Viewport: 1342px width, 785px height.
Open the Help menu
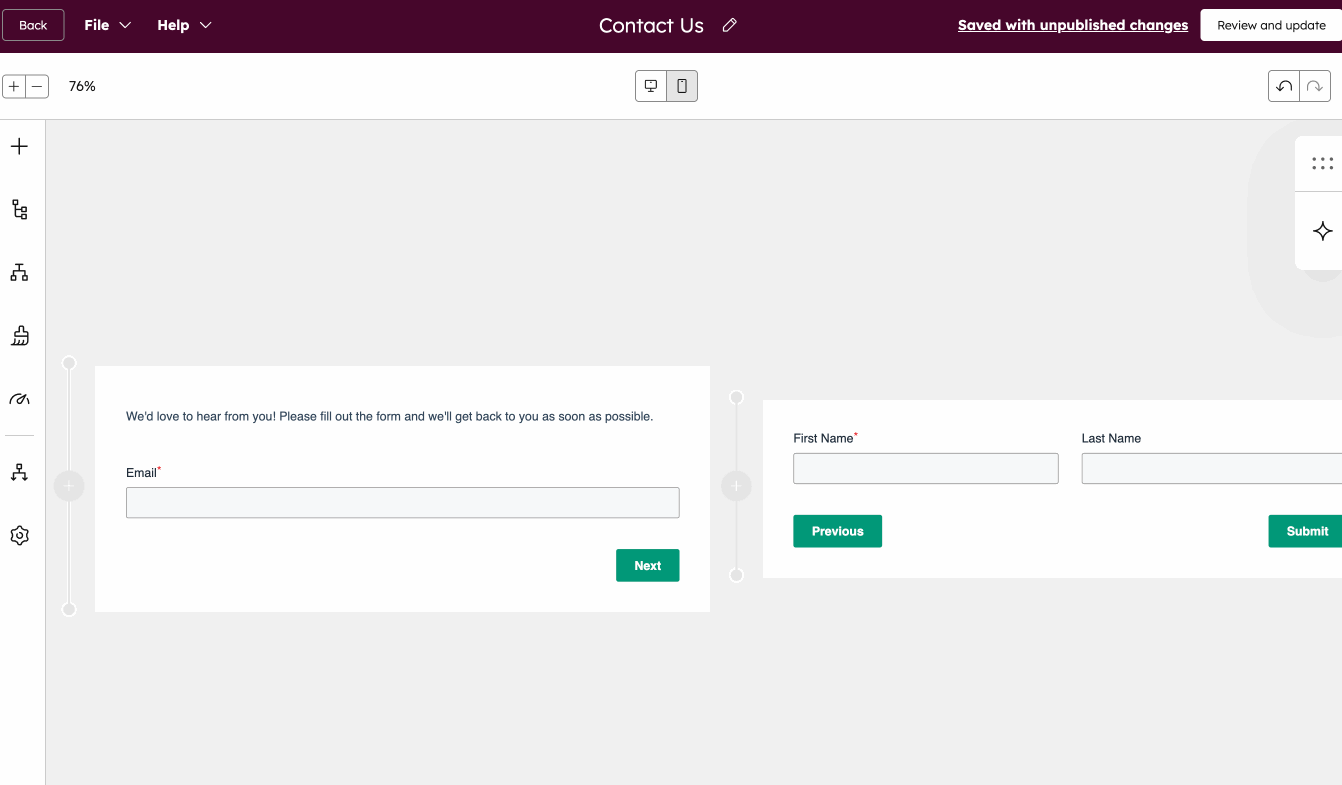(174, 25)
